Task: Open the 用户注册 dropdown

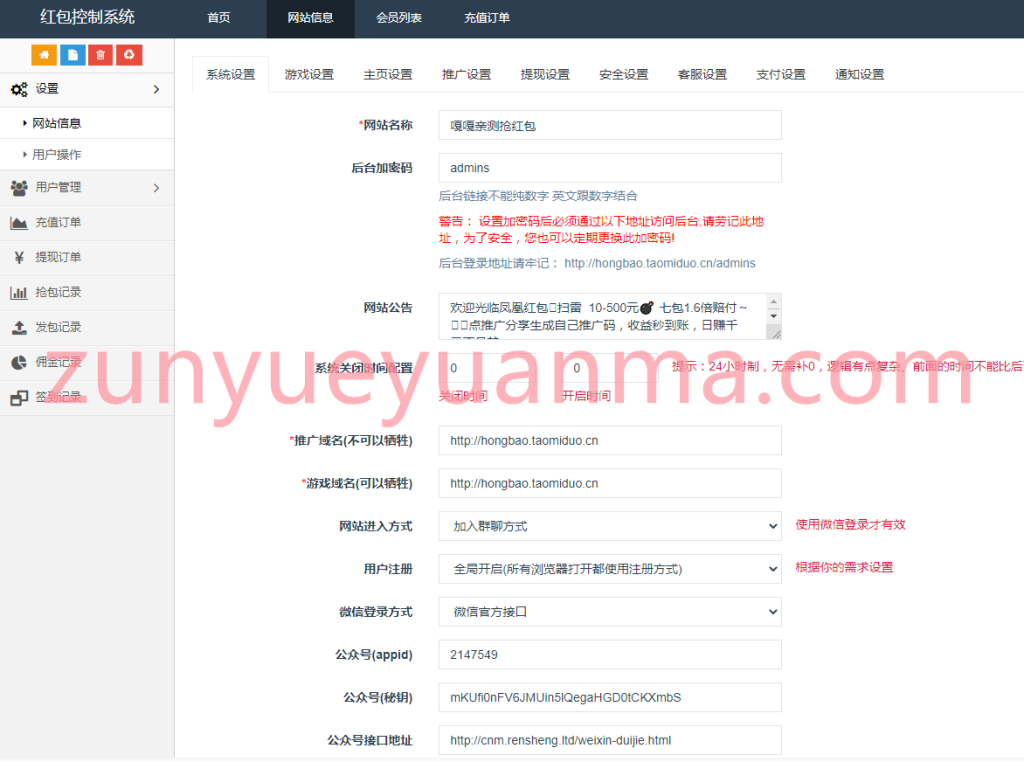Action: [x=610, y=569]
